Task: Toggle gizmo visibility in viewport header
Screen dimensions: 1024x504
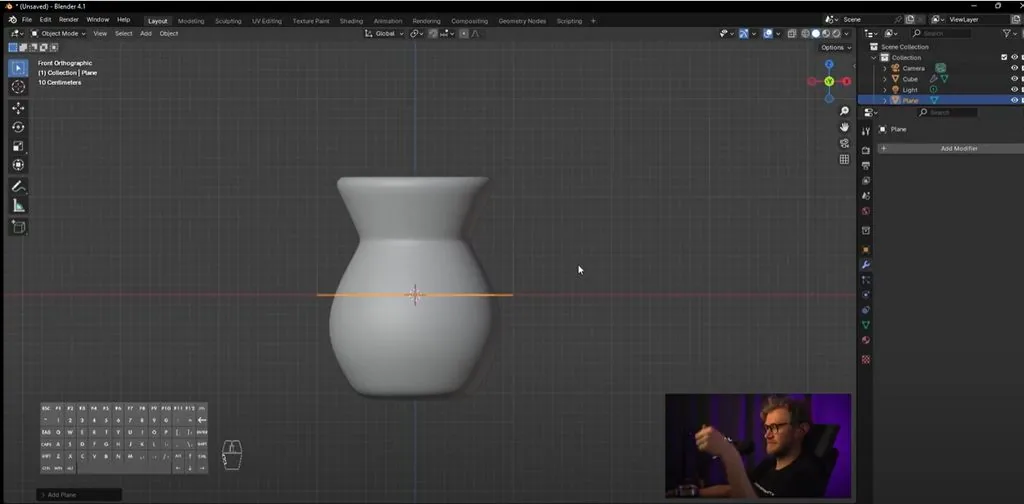Action: pos(744,34)
